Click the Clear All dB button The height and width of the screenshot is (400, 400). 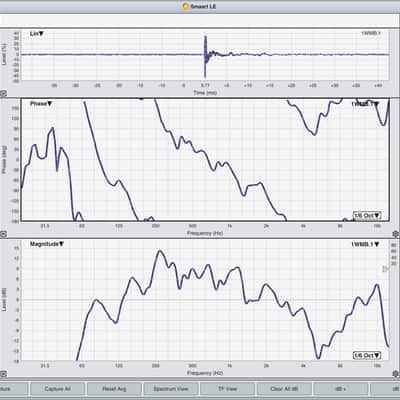[x=284, y=389]
